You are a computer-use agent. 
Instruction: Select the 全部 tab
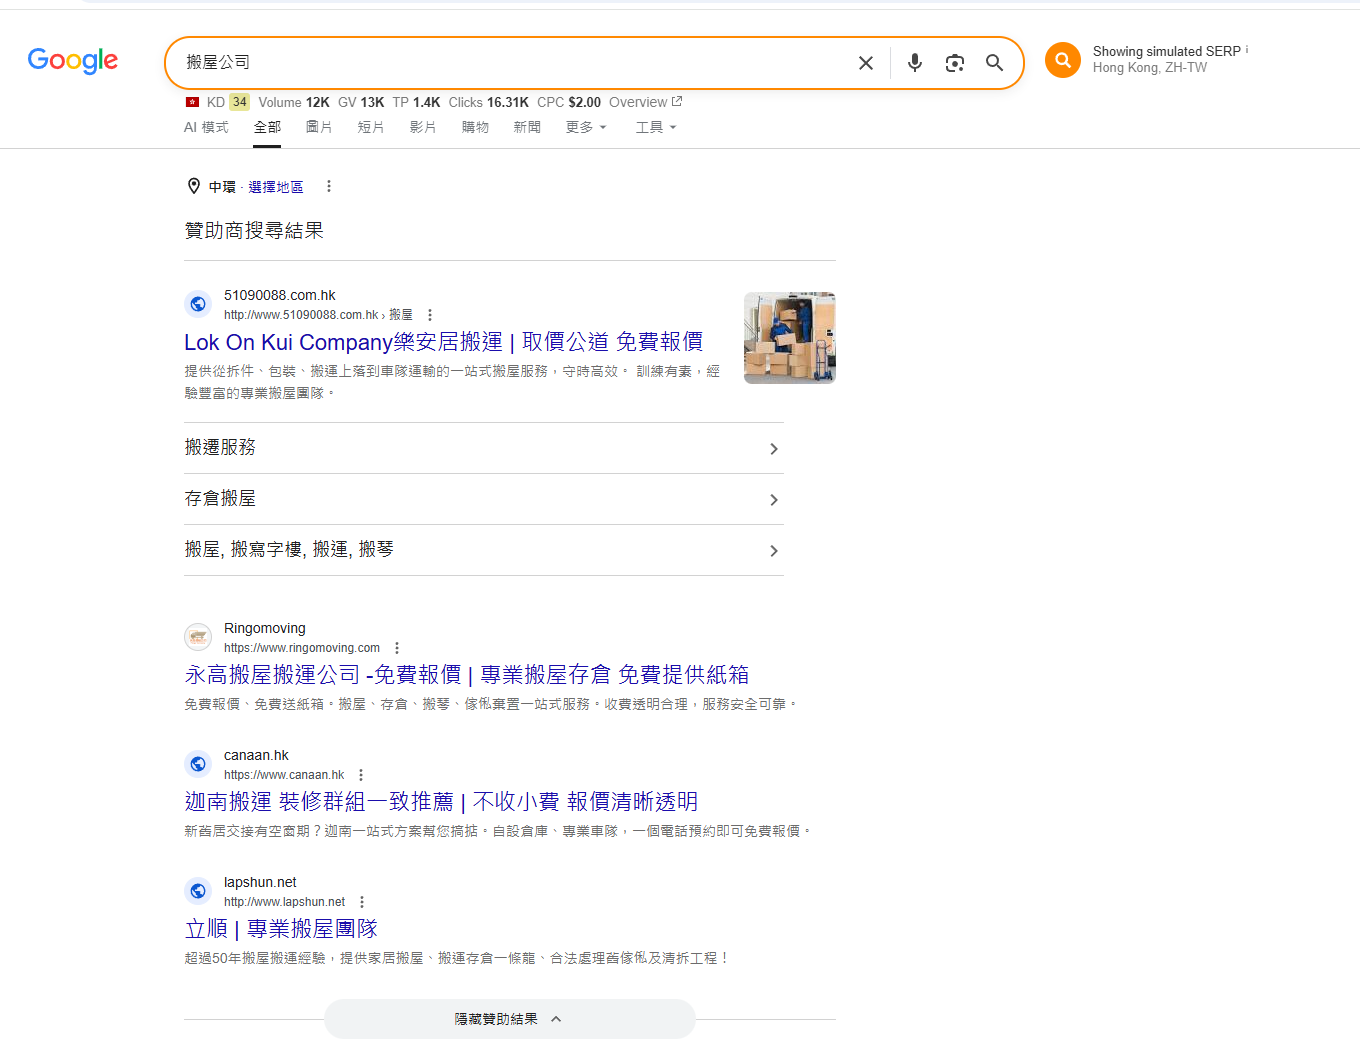point(267,127)
